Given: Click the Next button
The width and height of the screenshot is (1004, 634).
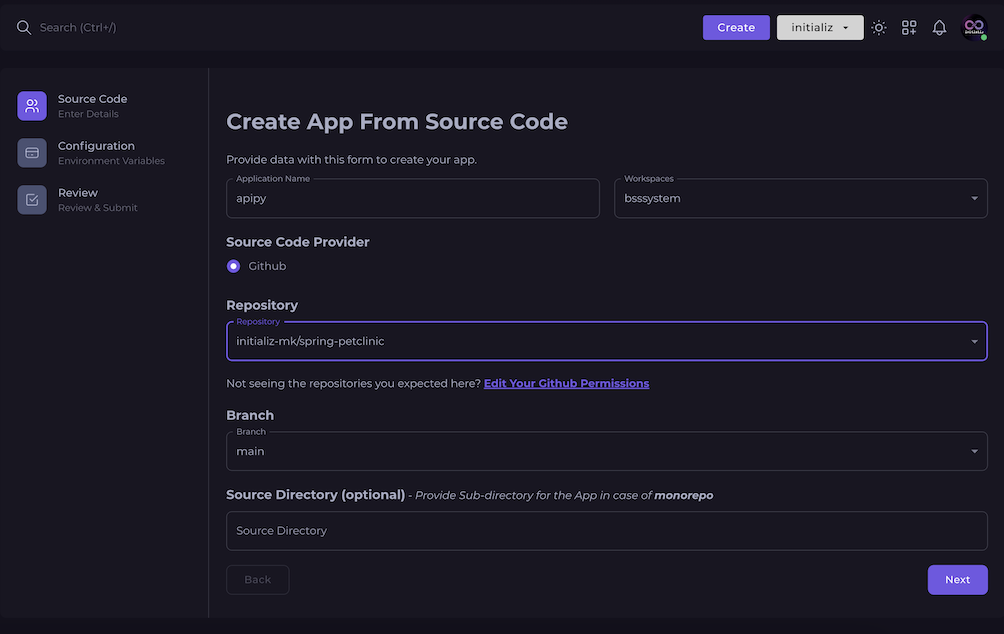Looking at the screenshot, I should tap(956, 579).
